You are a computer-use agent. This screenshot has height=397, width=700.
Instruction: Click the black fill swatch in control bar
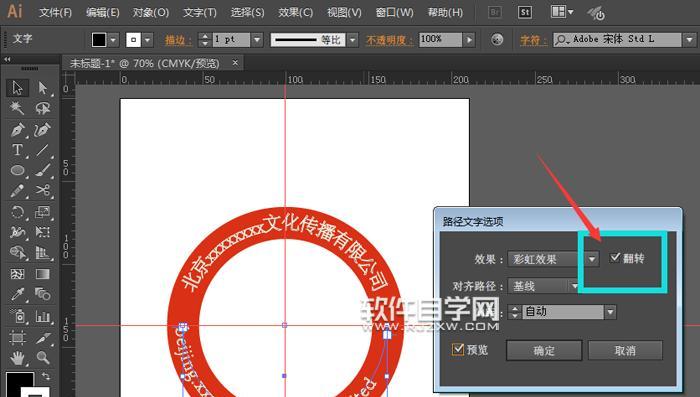tap(99, 40)
